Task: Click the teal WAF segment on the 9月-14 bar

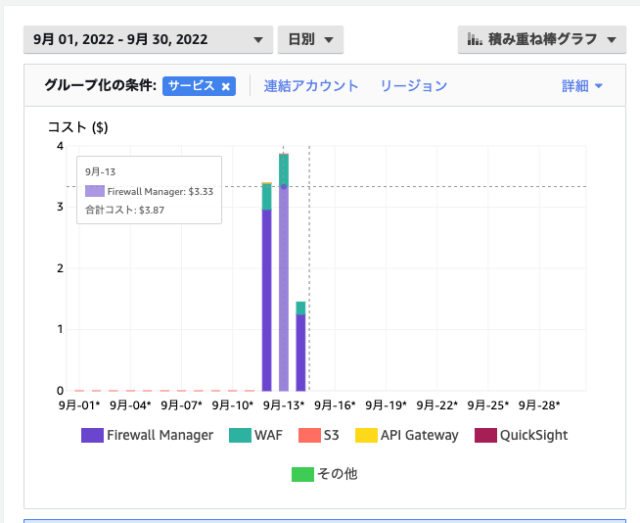Action: 301,308
